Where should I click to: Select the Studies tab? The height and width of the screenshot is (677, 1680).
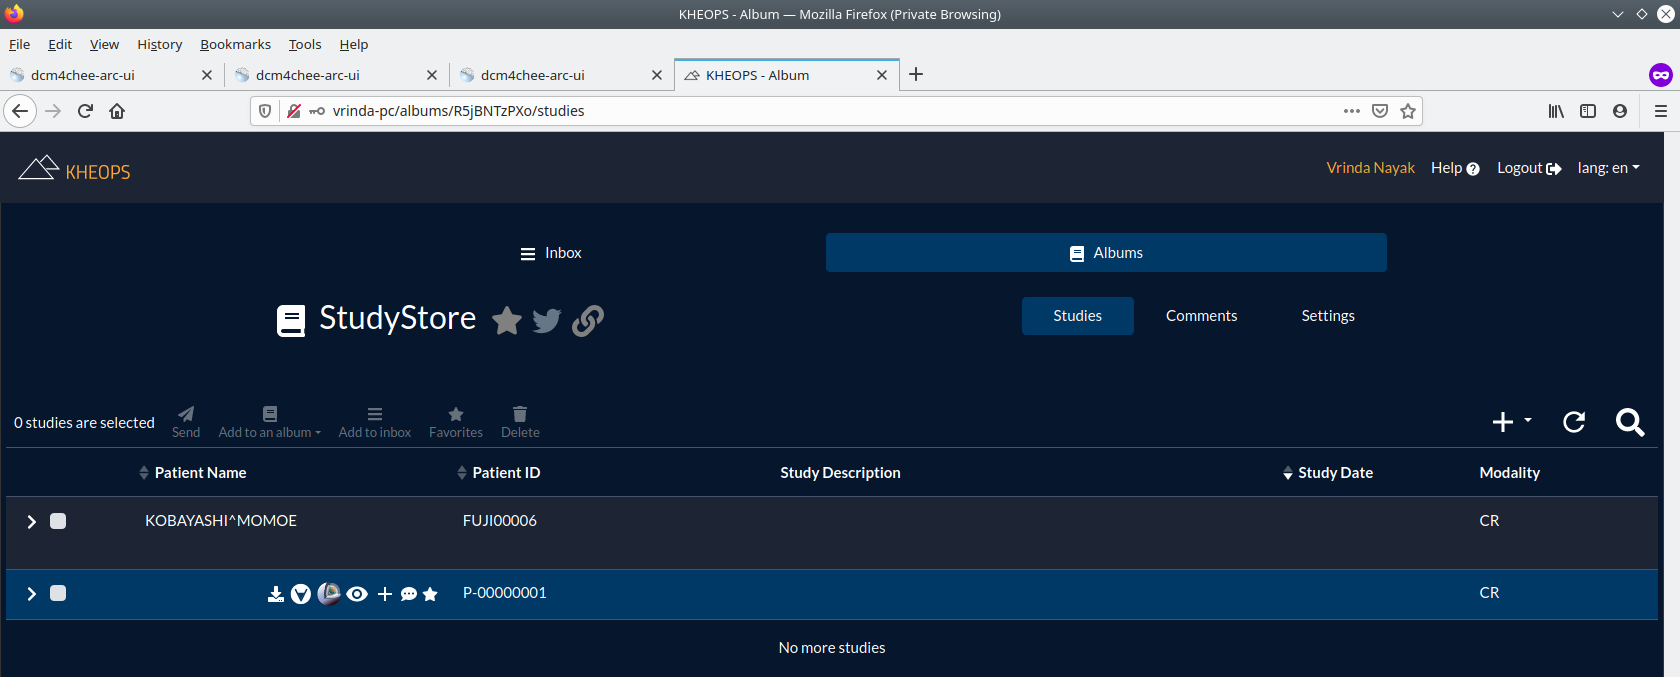coord(1077,316)
